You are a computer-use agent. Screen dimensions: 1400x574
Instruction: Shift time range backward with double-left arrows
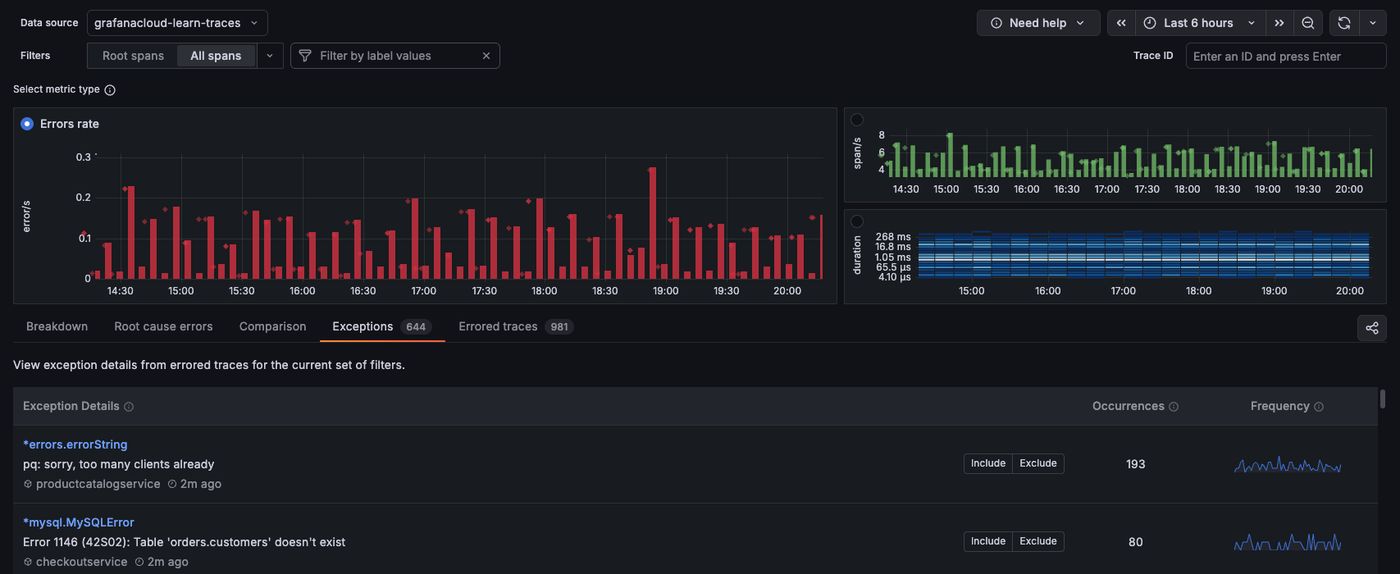click(x=1121, y=23)
